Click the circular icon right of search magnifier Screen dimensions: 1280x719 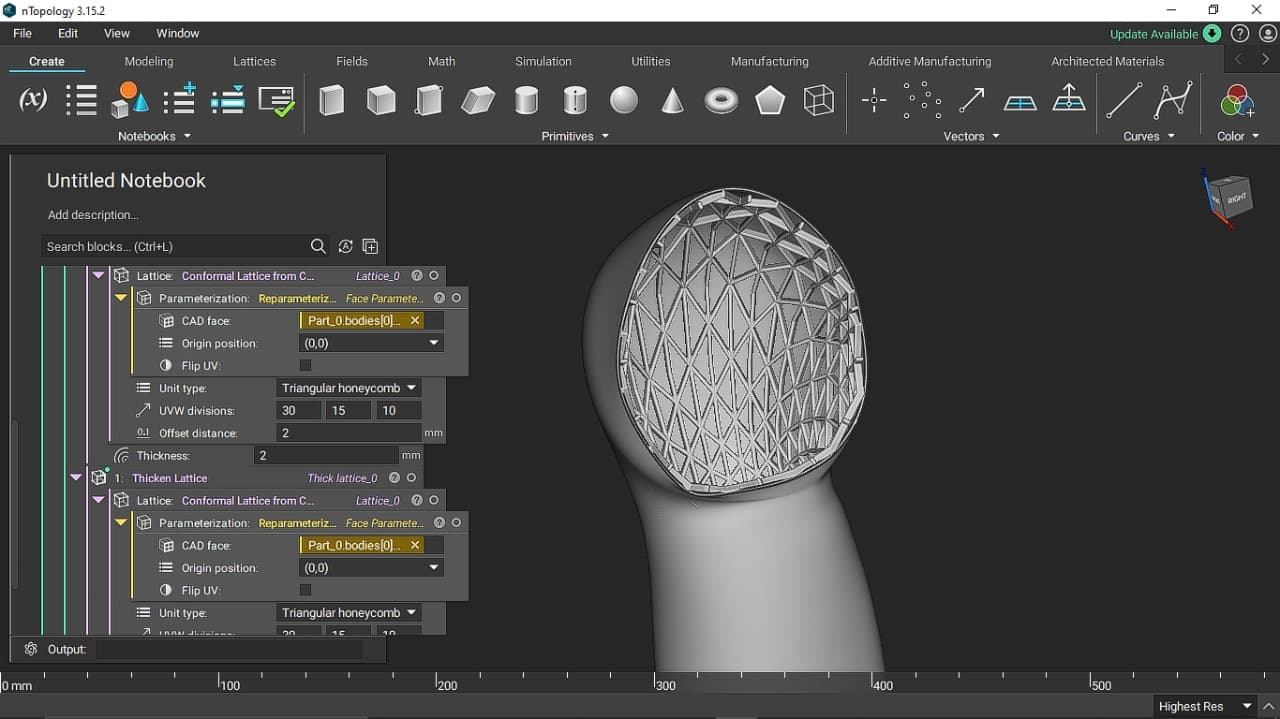coord(345,246)
